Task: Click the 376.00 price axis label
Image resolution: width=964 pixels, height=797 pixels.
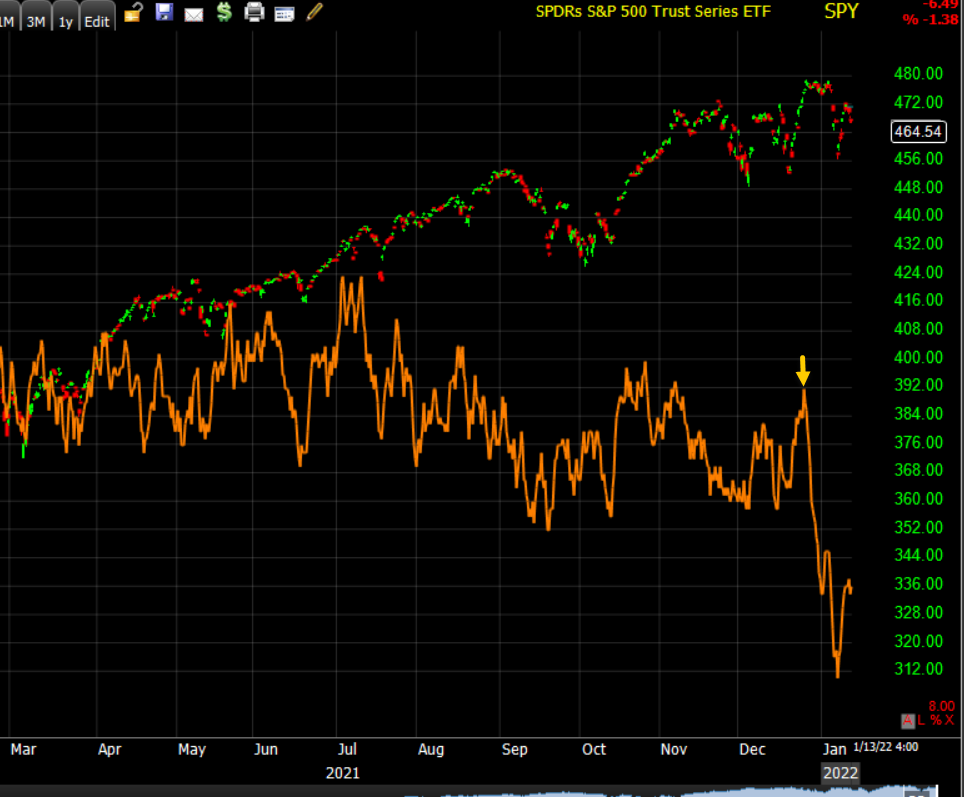Action: point(919,442)
